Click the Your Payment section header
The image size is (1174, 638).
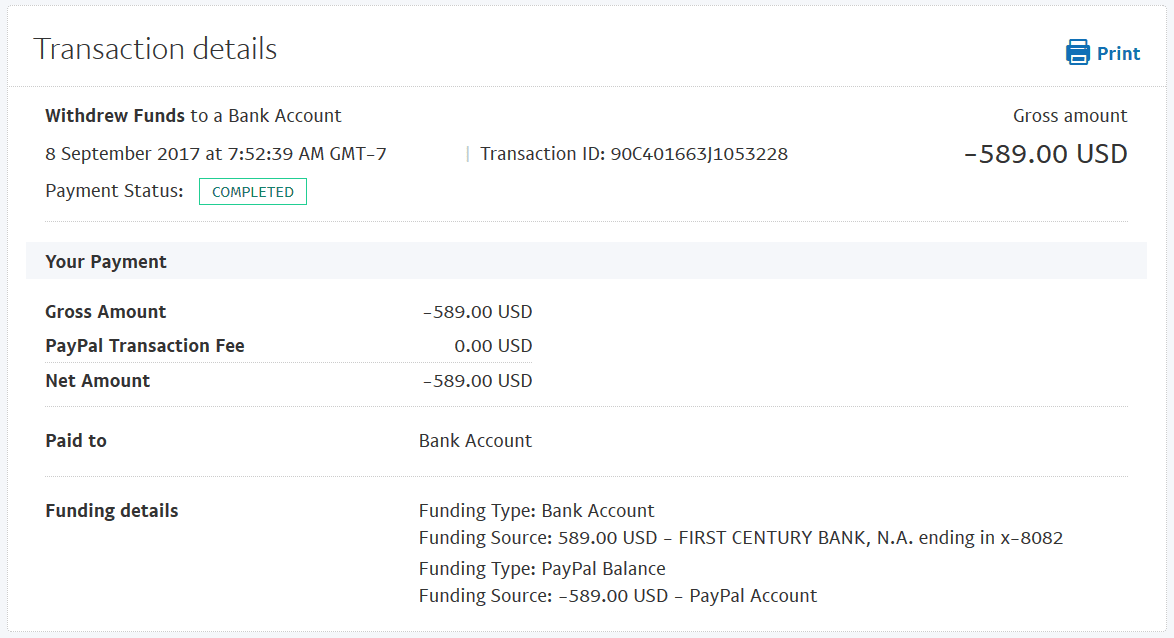106,262
